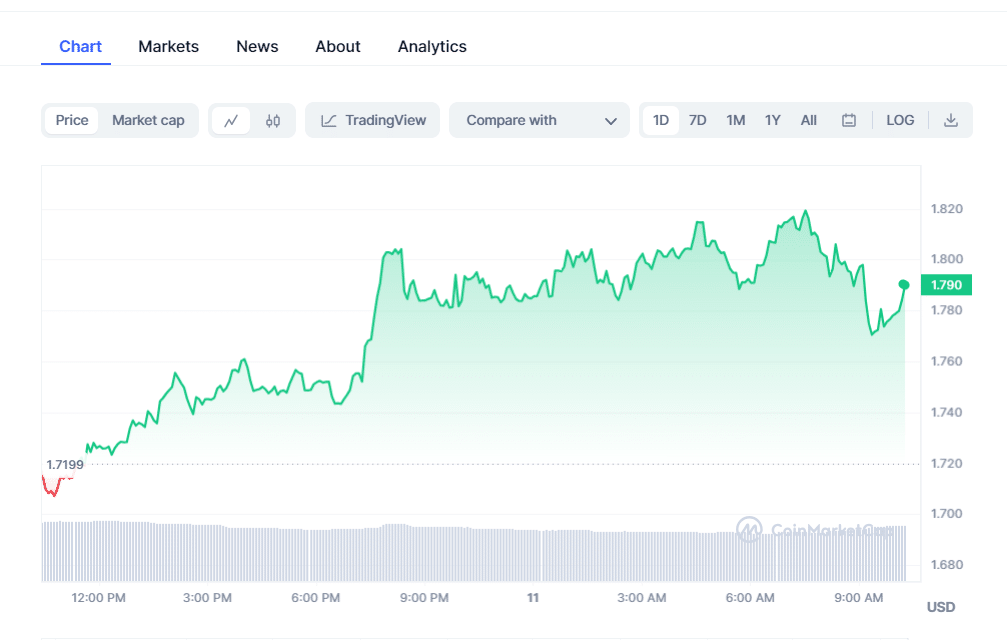Click the 1.680 price axis label
The height and width of the screenshot is (640, 1007).
[947, 565]
